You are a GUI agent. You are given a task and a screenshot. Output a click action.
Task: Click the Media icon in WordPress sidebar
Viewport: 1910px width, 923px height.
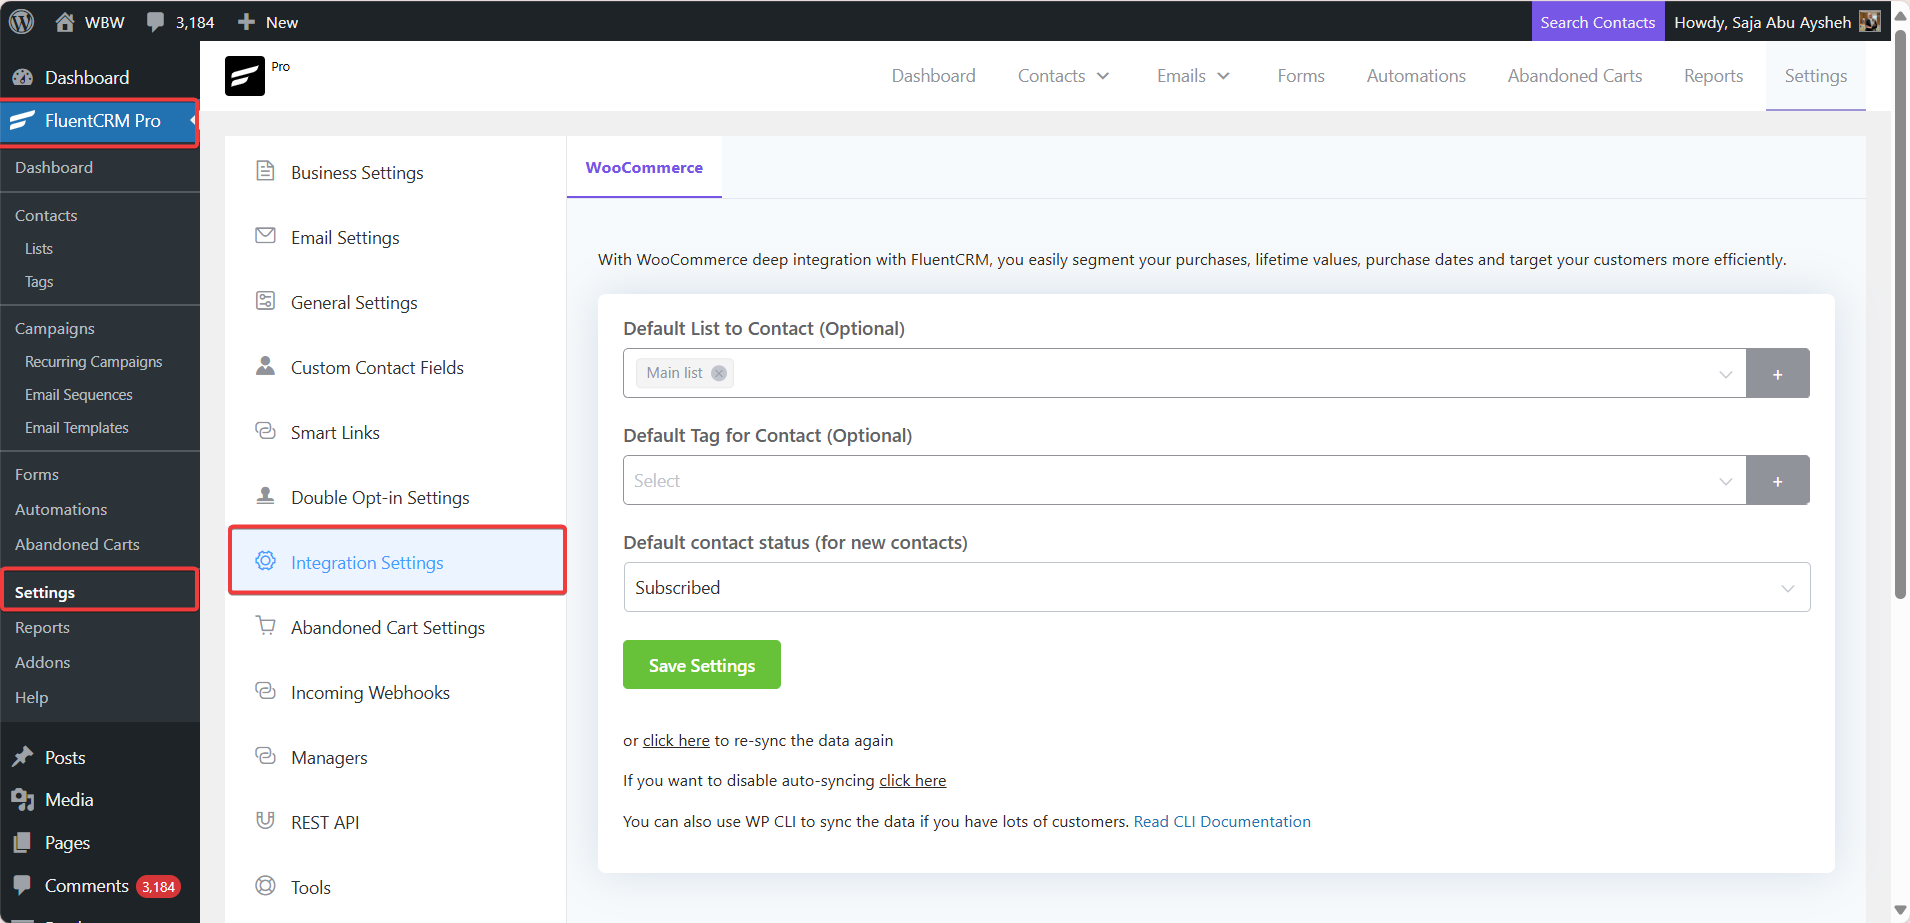click(x=22, y=799)
